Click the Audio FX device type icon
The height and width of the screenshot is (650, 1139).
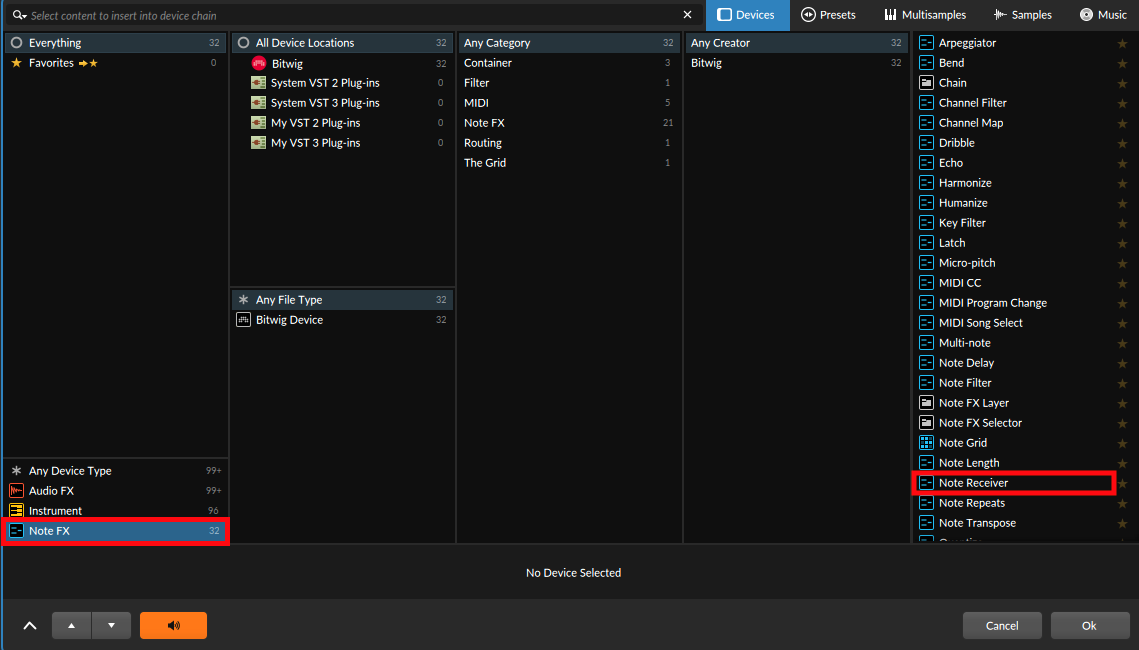16,491
